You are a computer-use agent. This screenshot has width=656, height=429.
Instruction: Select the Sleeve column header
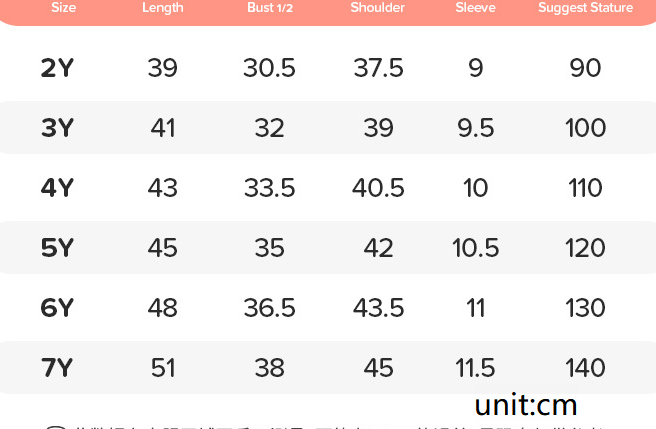(x=475, y=8)
